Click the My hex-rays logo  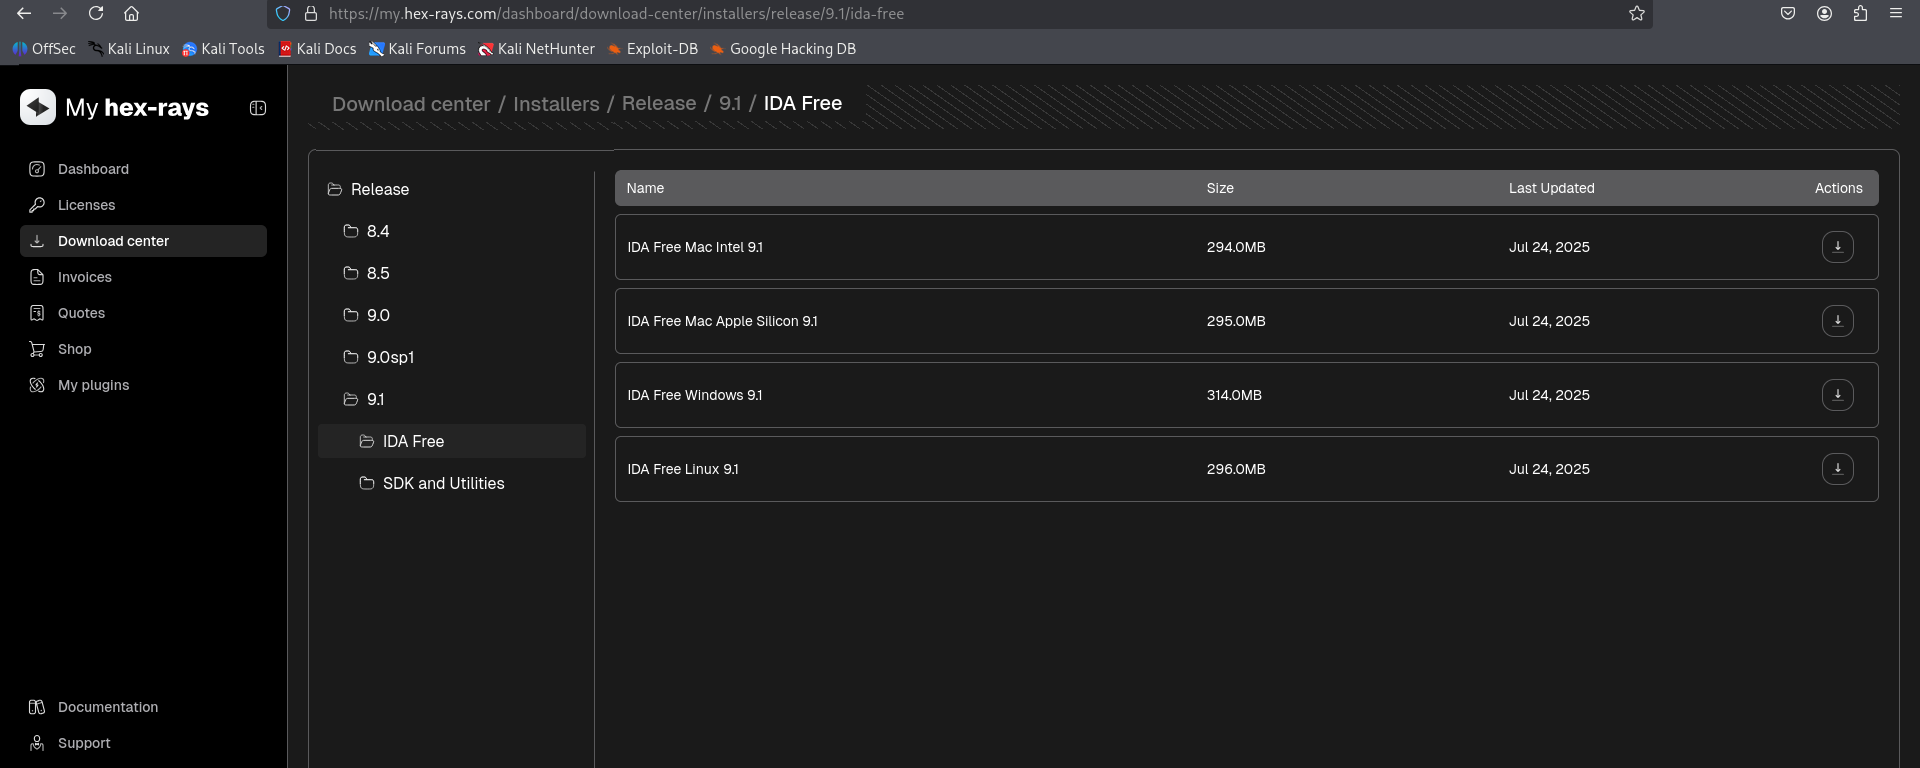coord(114,107)
